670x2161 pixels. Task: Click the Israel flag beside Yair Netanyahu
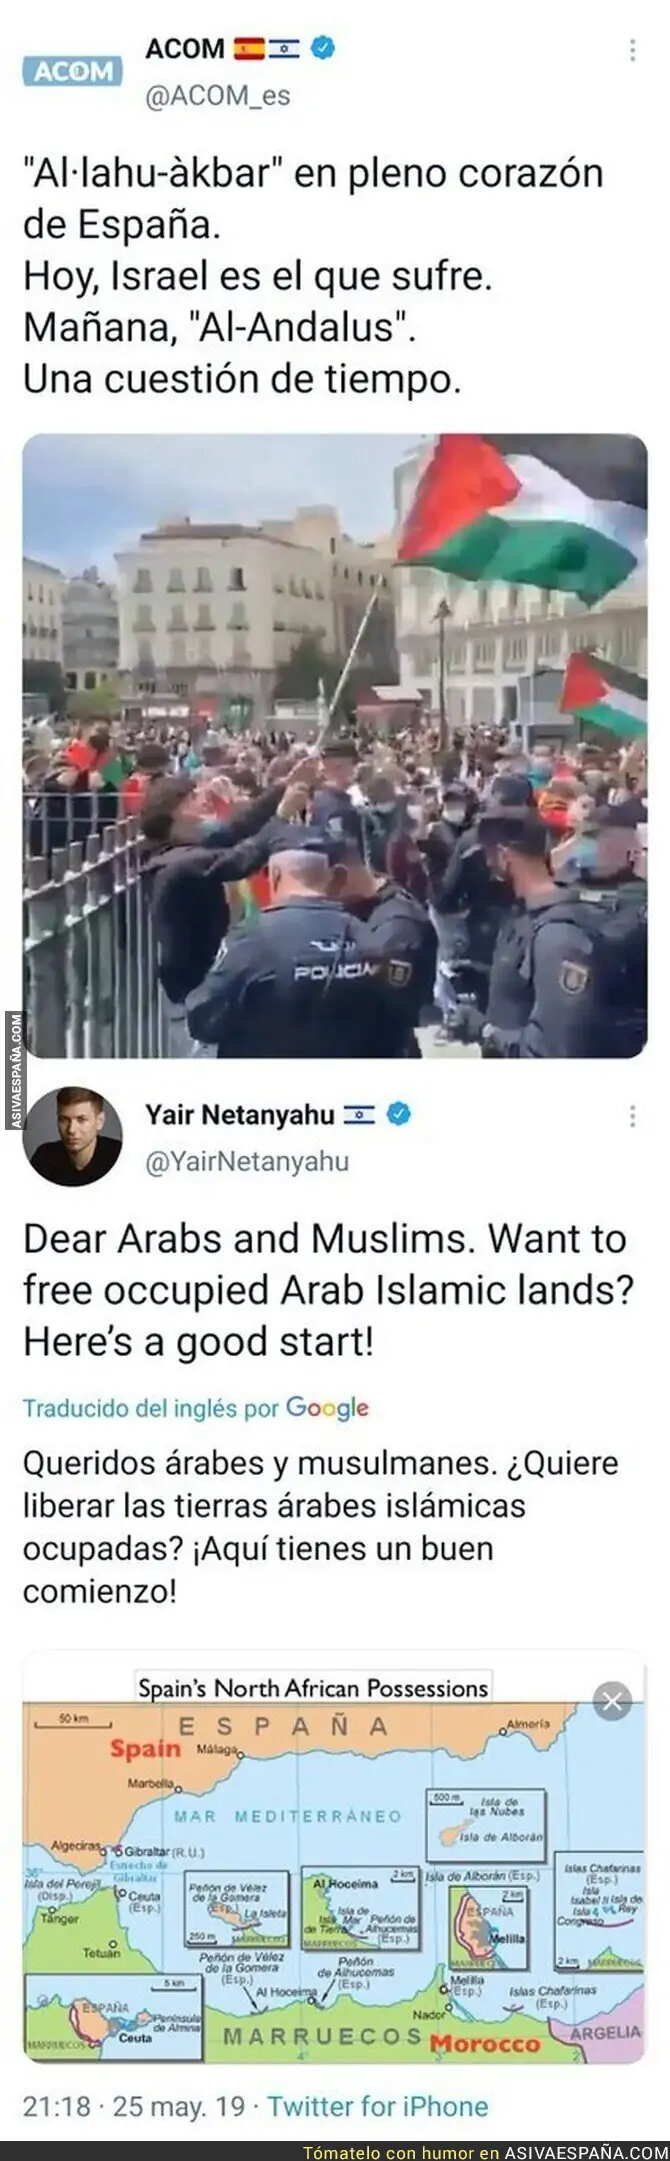coord(359,1114)
